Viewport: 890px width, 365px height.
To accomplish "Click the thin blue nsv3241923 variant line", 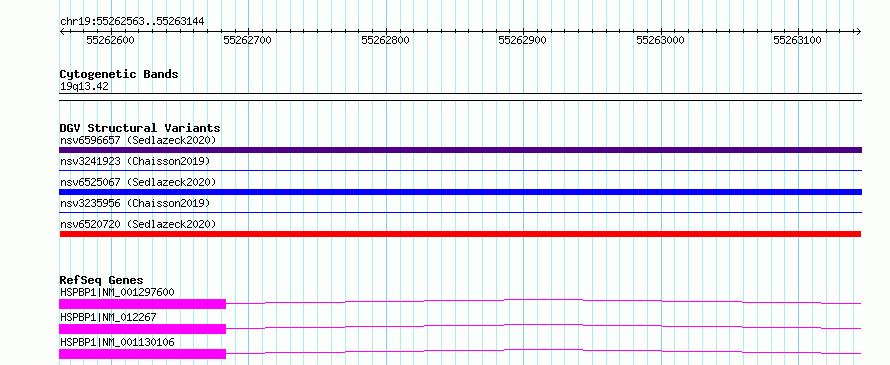I will [x=460, y=170].
